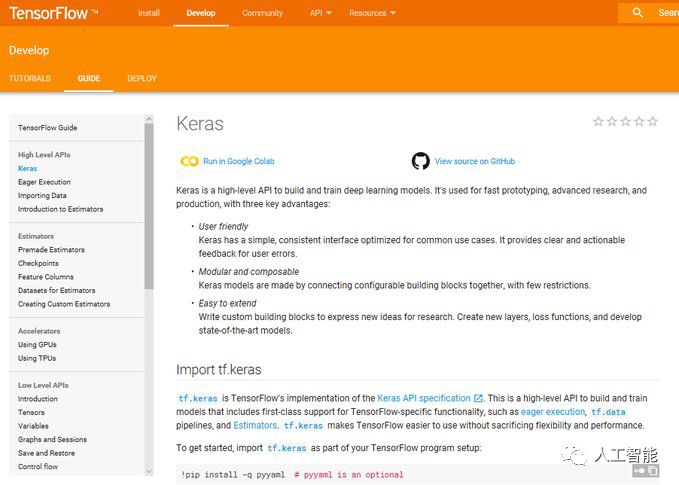679x485 pixels.
Task: Open Feature Columns sidebar item
Action: pyautogui.click(x=45, y=277)
